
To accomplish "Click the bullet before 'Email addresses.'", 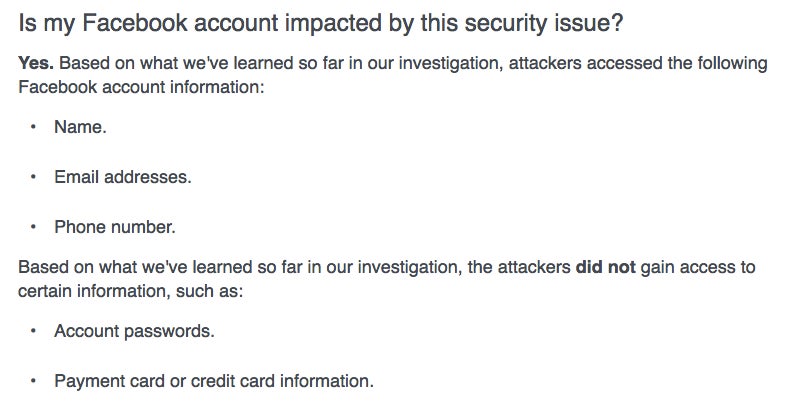I will 33,177.
